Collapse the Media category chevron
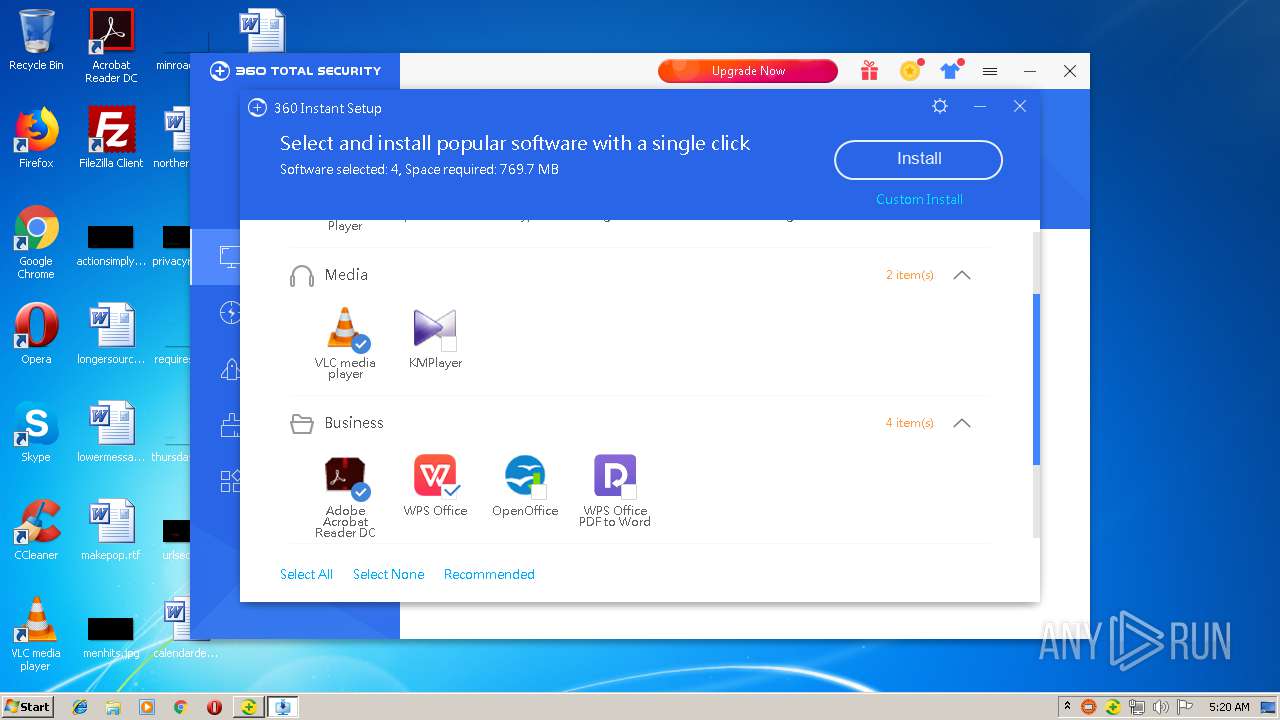Viewport: 1280px width, 720px height. click(962, 275)
